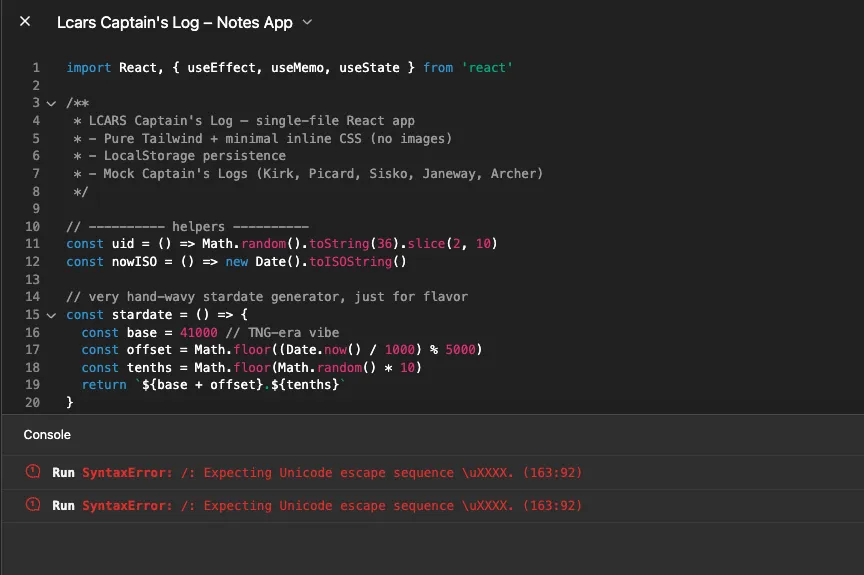Fold the stardate function at line 15
The height and width of the screenshot is (575, 864).
coord(51,314)
